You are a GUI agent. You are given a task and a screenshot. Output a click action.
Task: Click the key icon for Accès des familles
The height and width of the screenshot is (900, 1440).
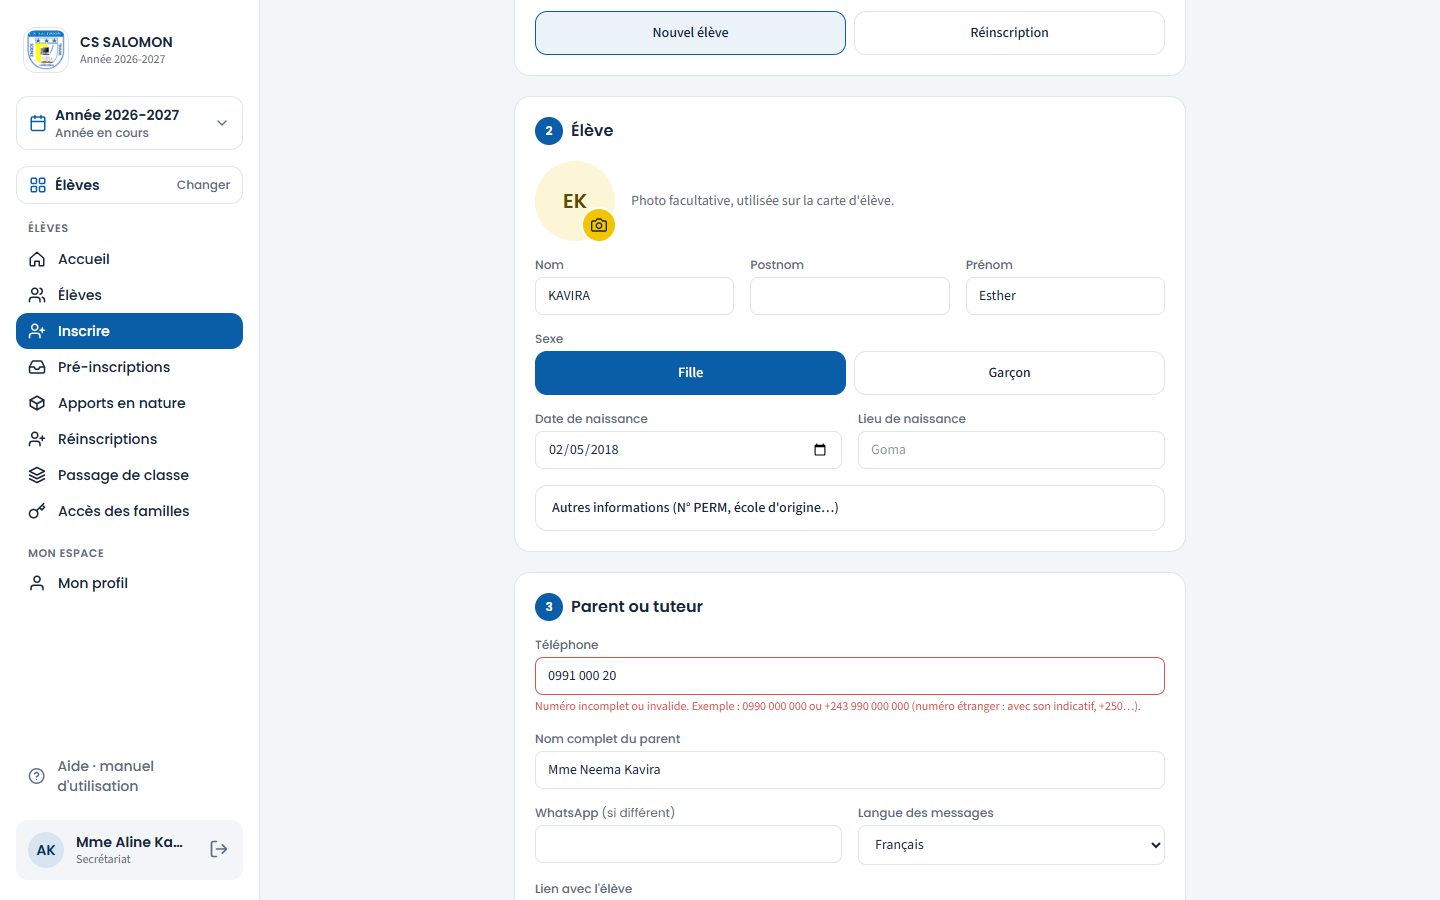point(37,511)
